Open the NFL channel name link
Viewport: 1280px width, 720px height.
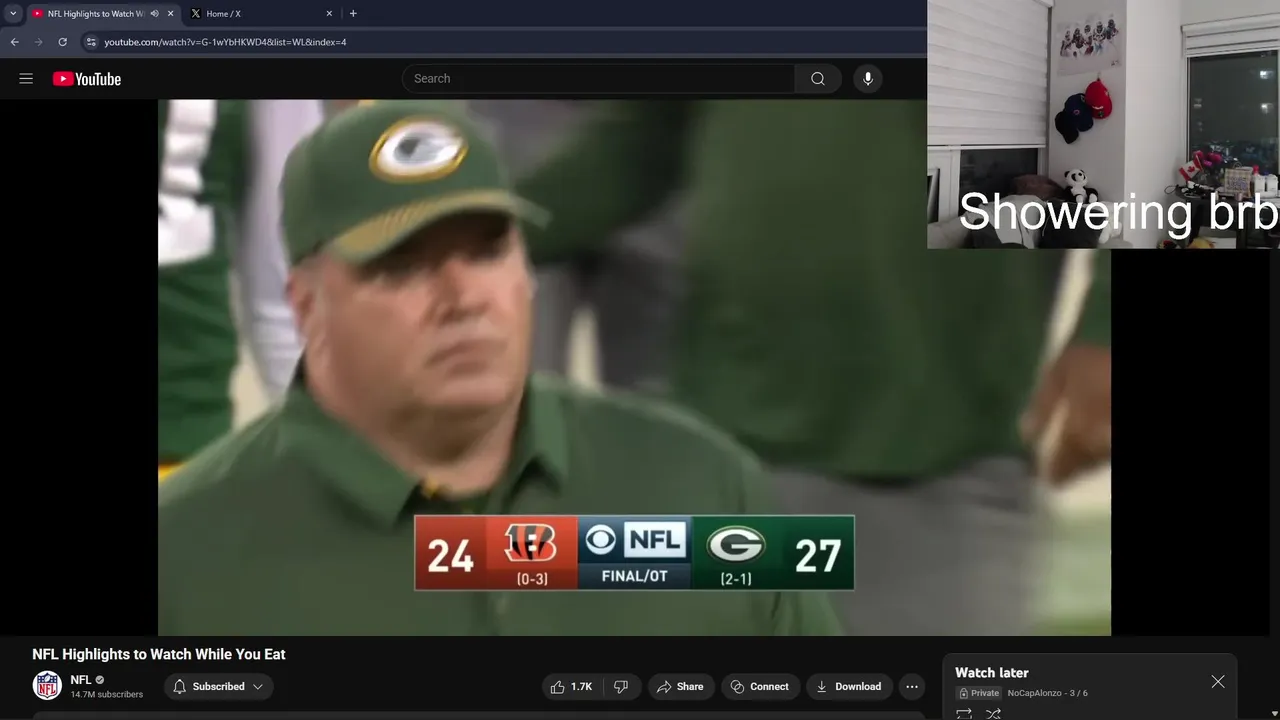81,680
